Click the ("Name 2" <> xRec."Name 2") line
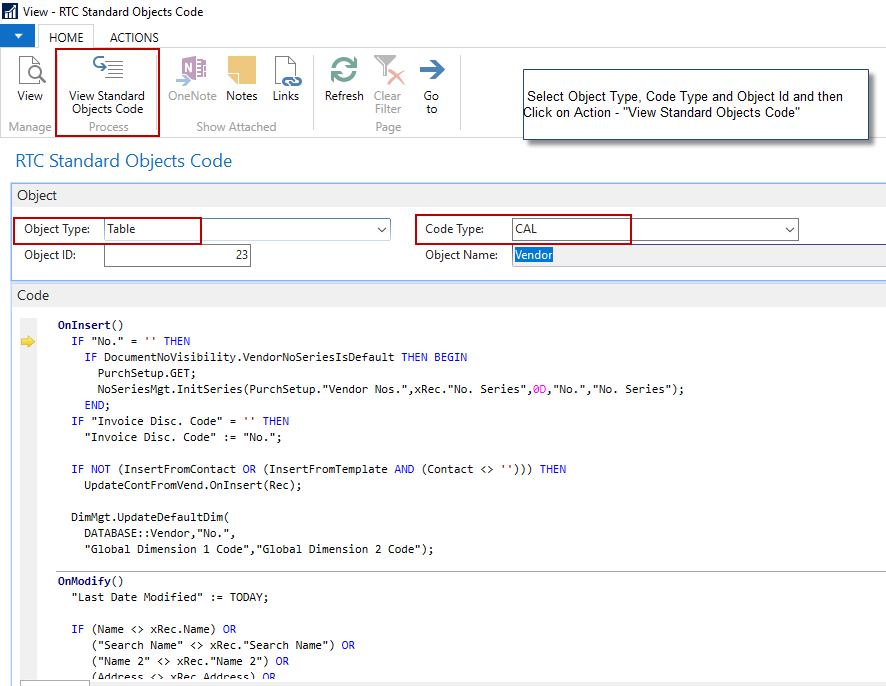The image size is (886, 686). click(190, 661)
